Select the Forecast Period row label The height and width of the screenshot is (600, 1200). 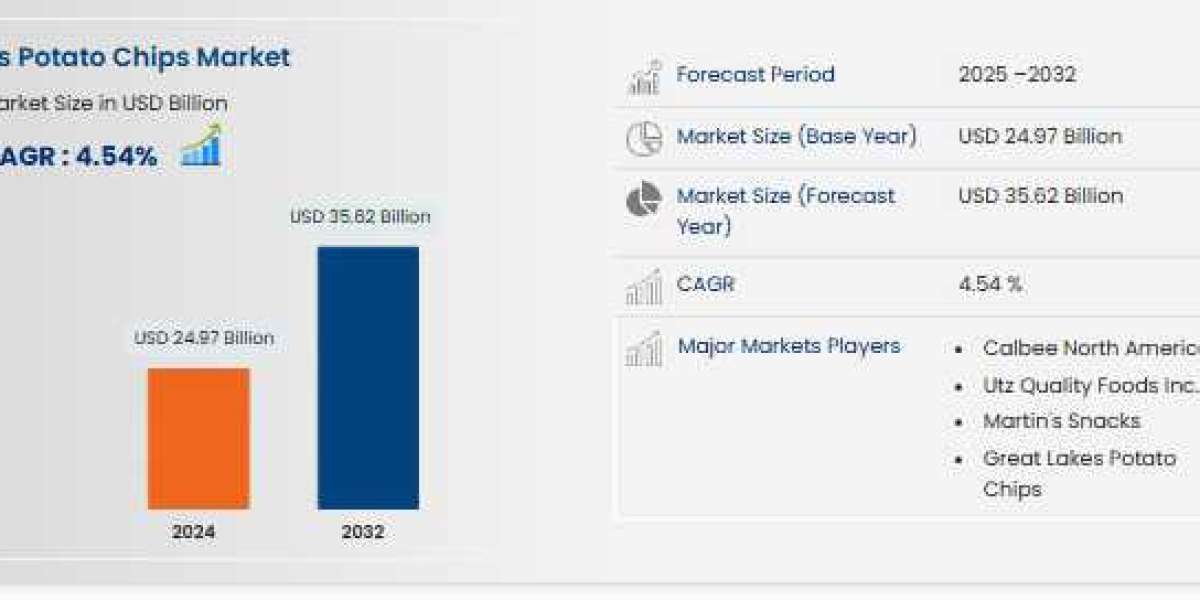757,74
